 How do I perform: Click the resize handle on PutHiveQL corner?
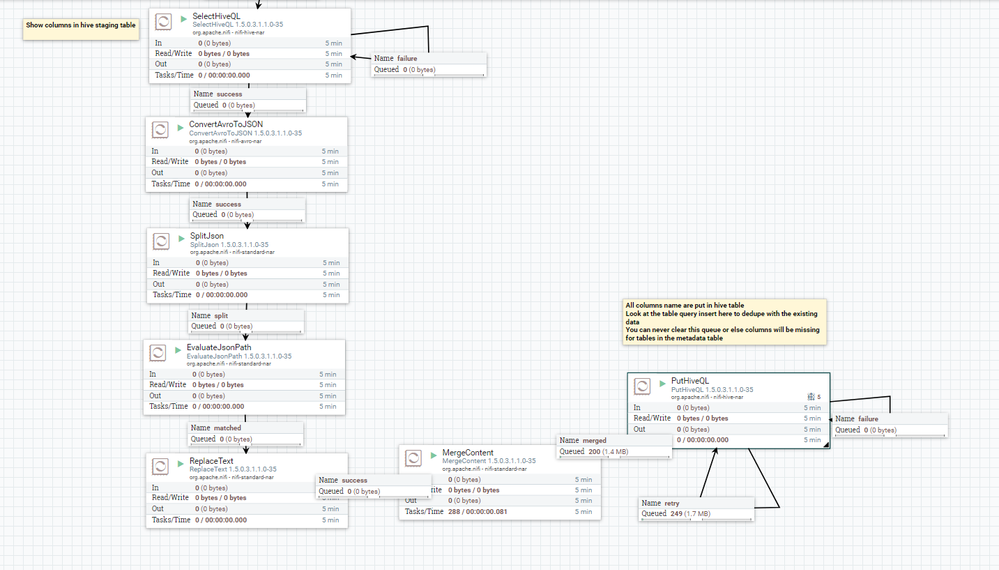pyautogui.click(x=826, y=445)
